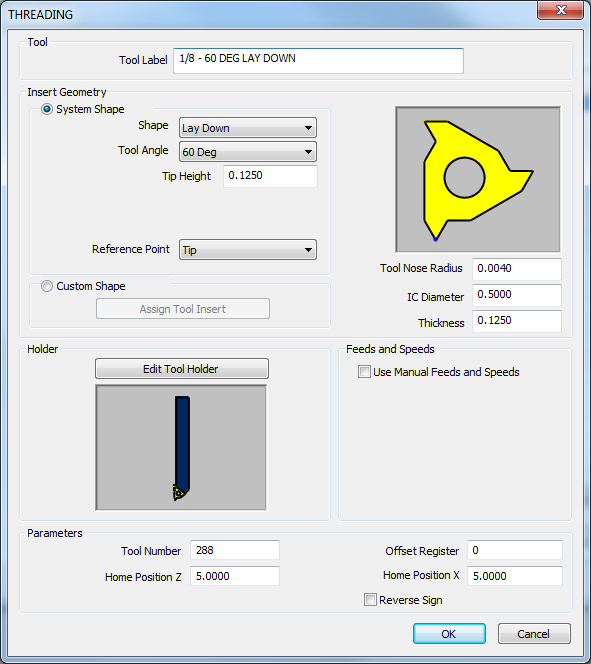Select the Custom Shape radio button

point(47,286)
